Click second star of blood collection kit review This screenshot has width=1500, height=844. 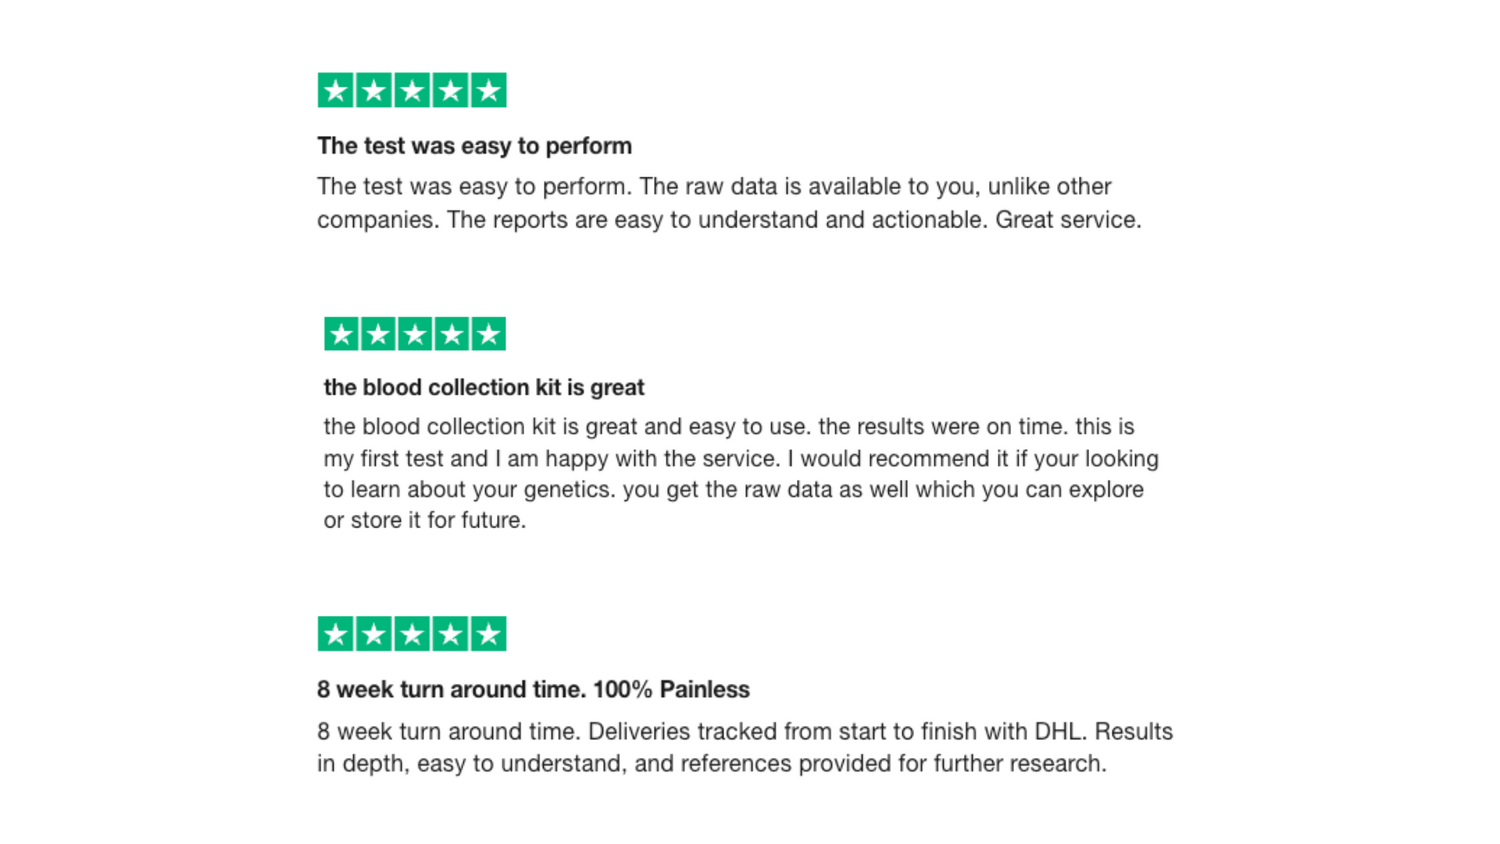(378, 334)
